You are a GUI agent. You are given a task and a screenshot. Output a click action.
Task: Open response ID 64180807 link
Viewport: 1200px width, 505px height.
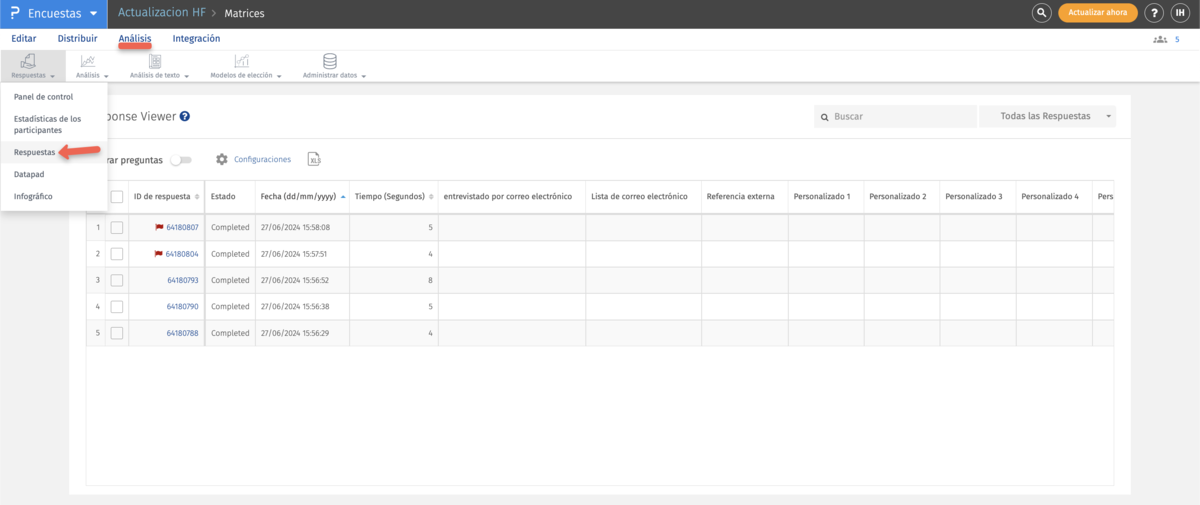[x=182, y=227]
